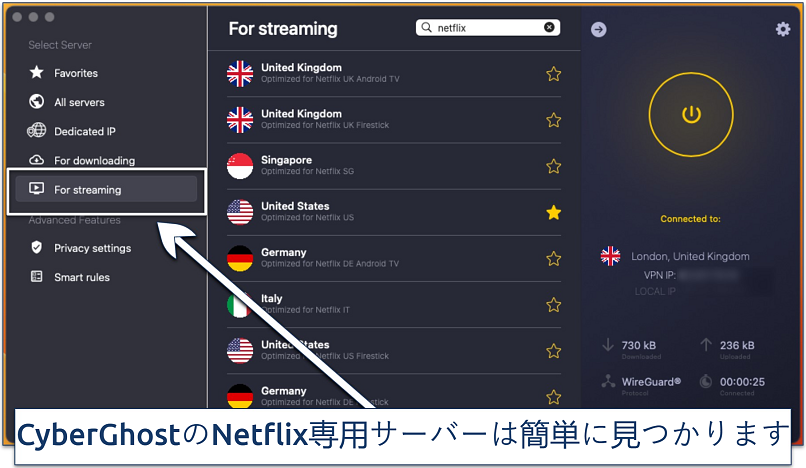Star the United Kingdom Netflix UK Firestick server
Image resolution: width=806 pixels, height=468 pixels.
pos(553,120)
